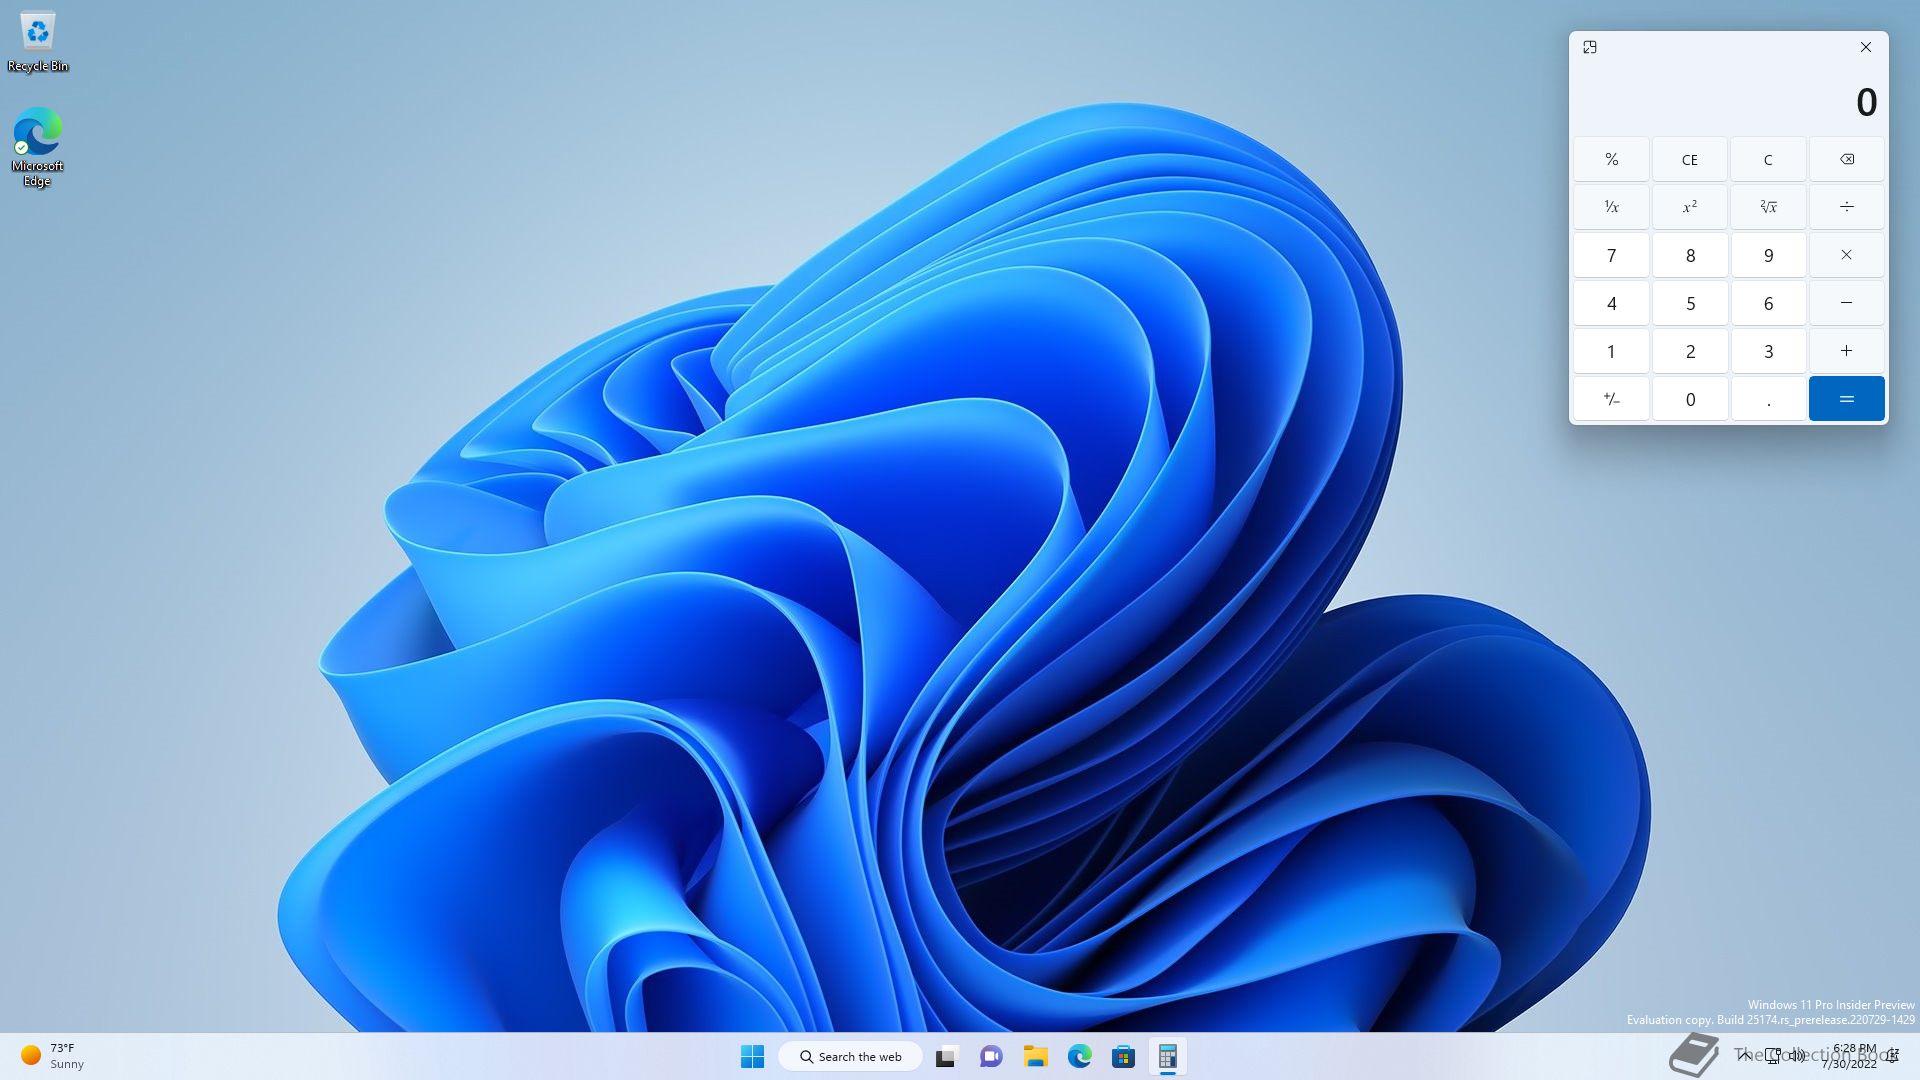Click digit 9 on the calculator

[1768, 255]
